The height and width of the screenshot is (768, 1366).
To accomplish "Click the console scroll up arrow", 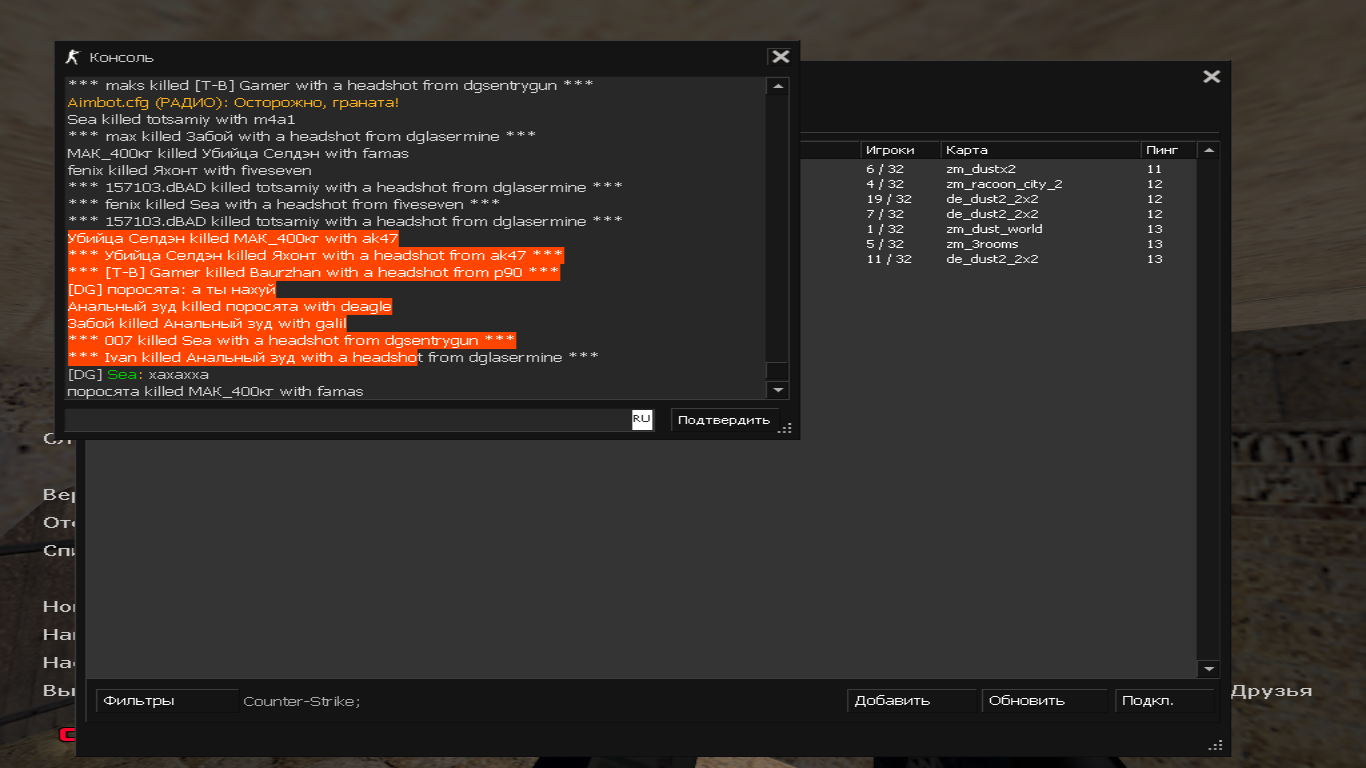I will pos(777,87).
